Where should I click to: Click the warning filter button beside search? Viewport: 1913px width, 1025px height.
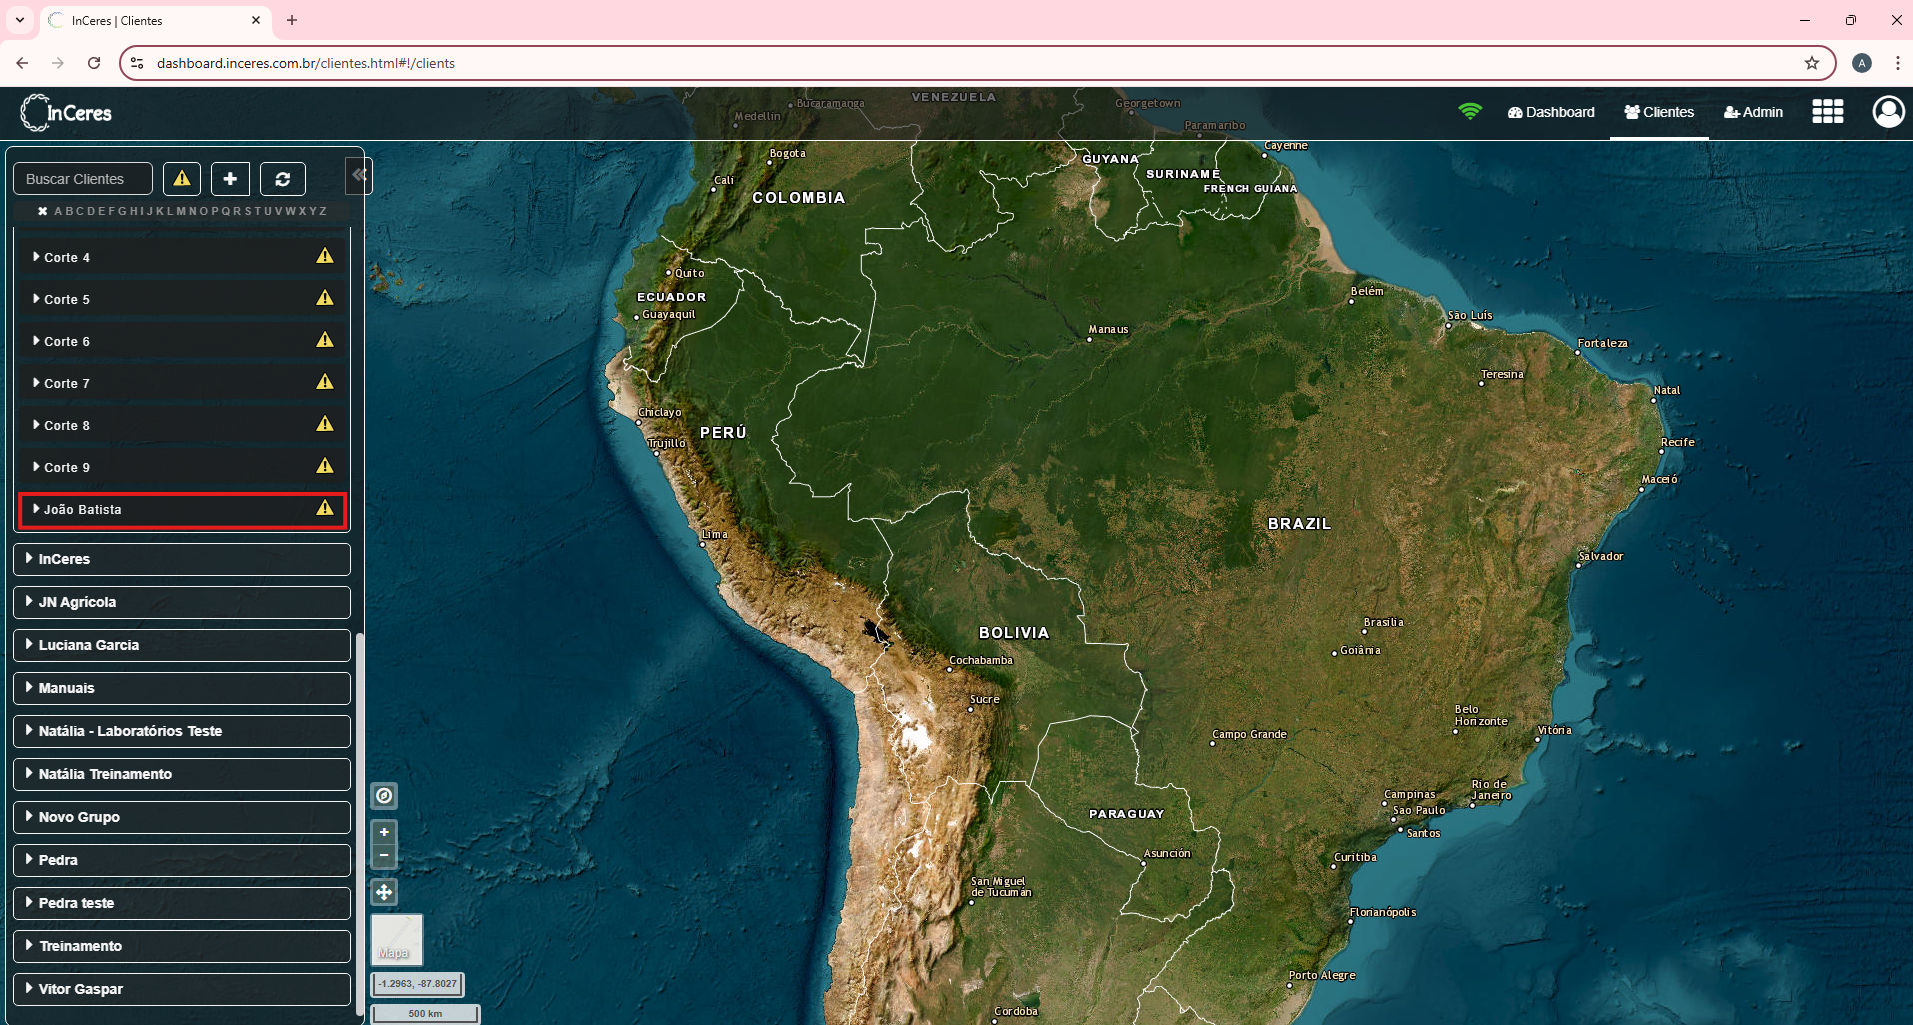click(182, 179)
